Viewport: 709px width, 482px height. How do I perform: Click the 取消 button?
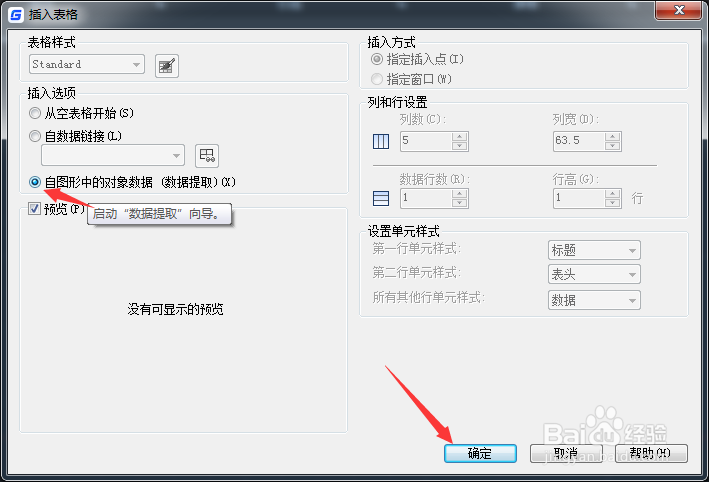pyautogui.click(x=566, y=453)
